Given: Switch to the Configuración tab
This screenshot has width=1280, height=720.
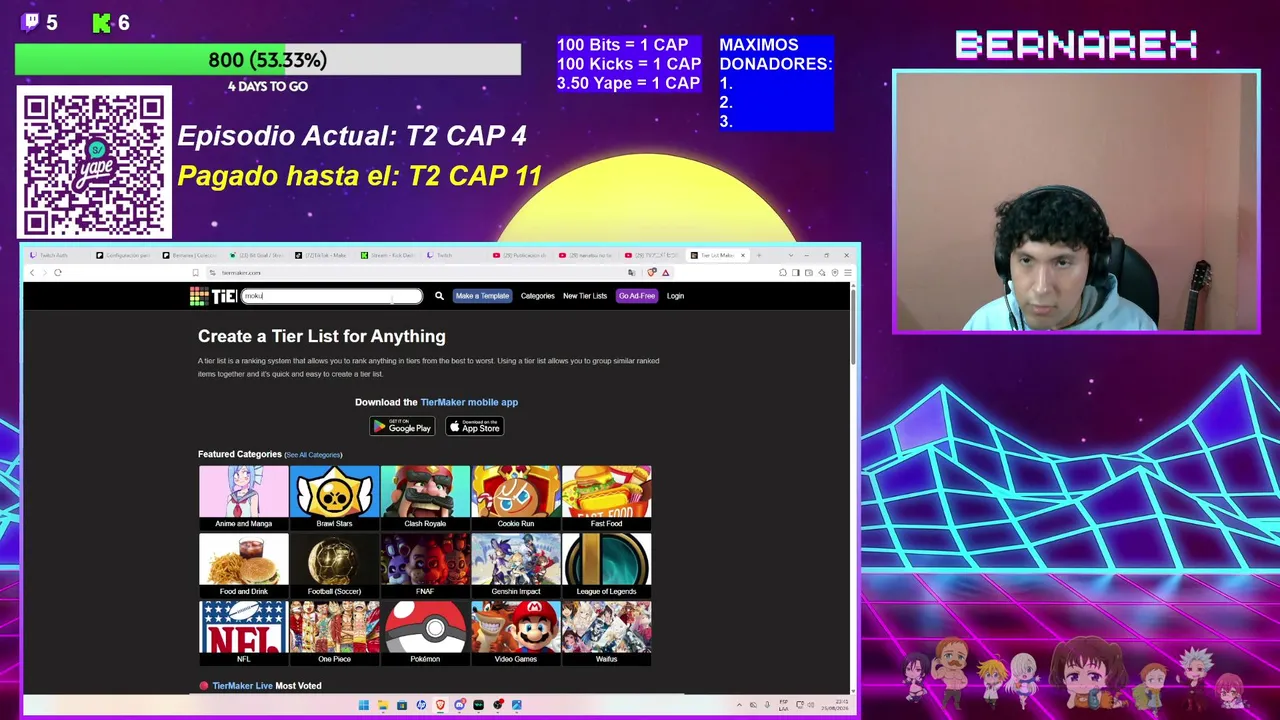Looking at the screenshot, I should tap(122, 255).
